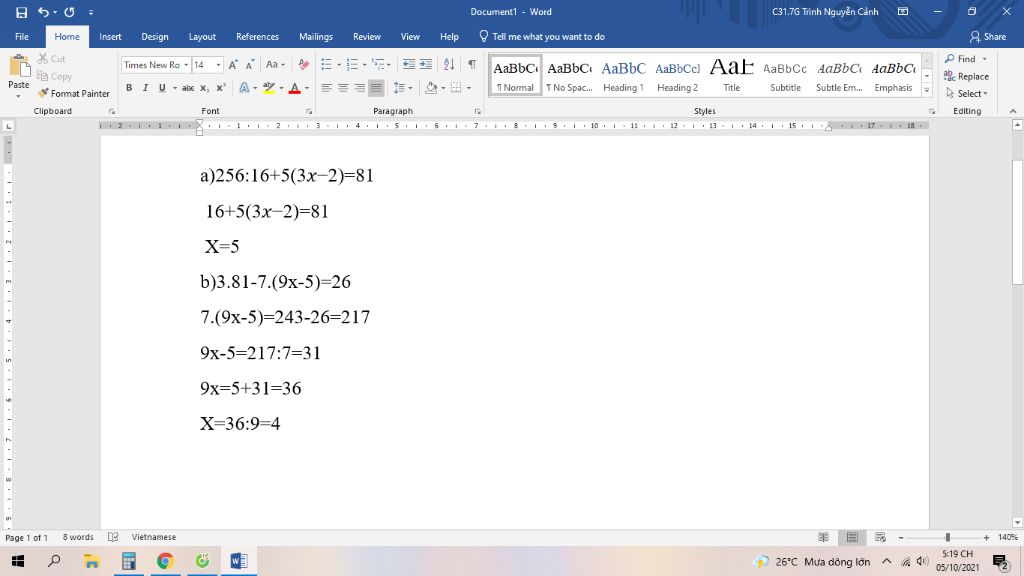Open font color dropdown arrow
1024x576 pixels.
click(307, 88)
